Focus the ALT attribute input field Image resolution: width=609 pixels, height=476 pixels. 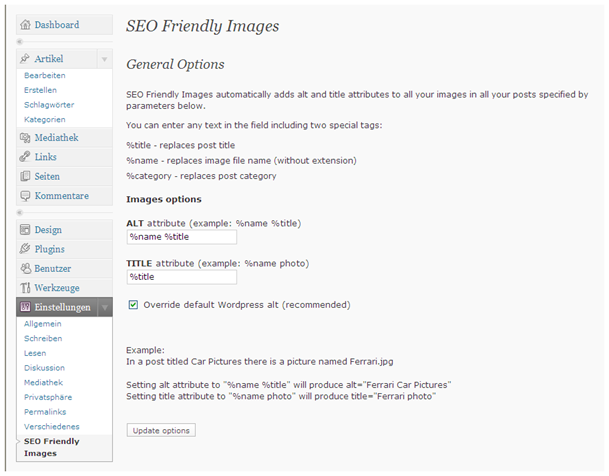point(182,237)
